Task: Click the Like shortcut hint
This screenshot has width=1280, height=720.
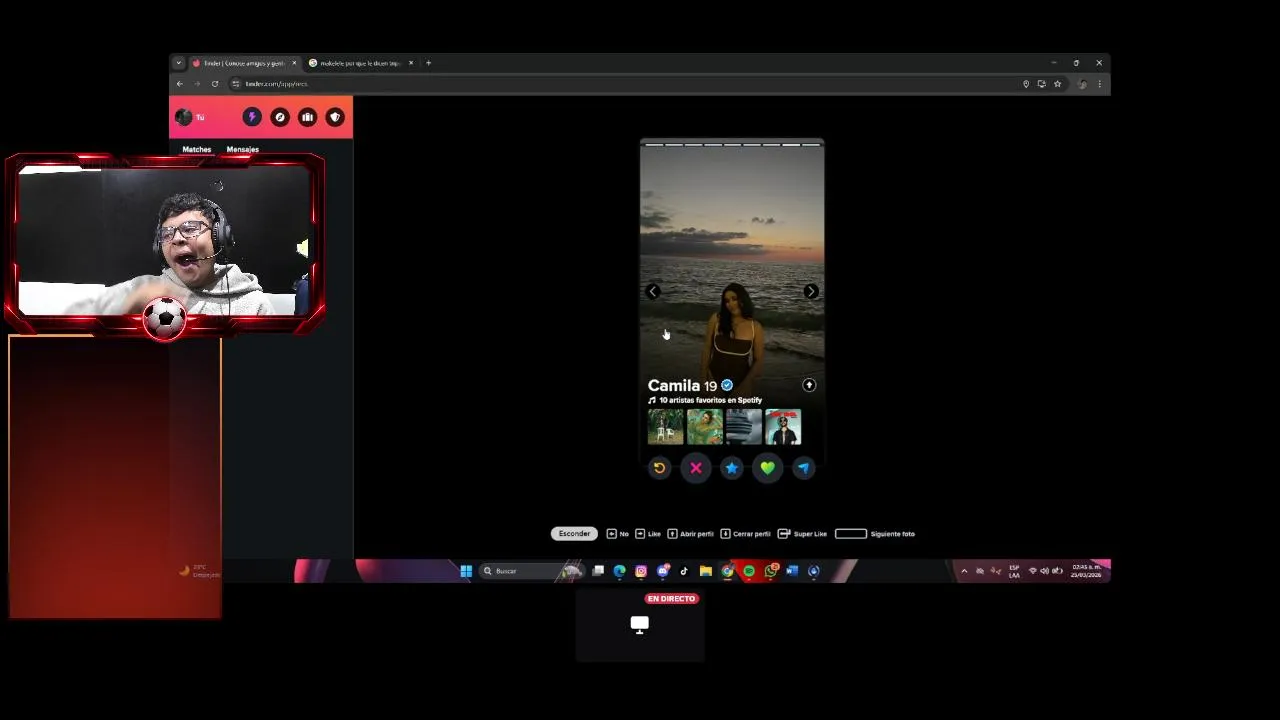Action: (648, 534)
